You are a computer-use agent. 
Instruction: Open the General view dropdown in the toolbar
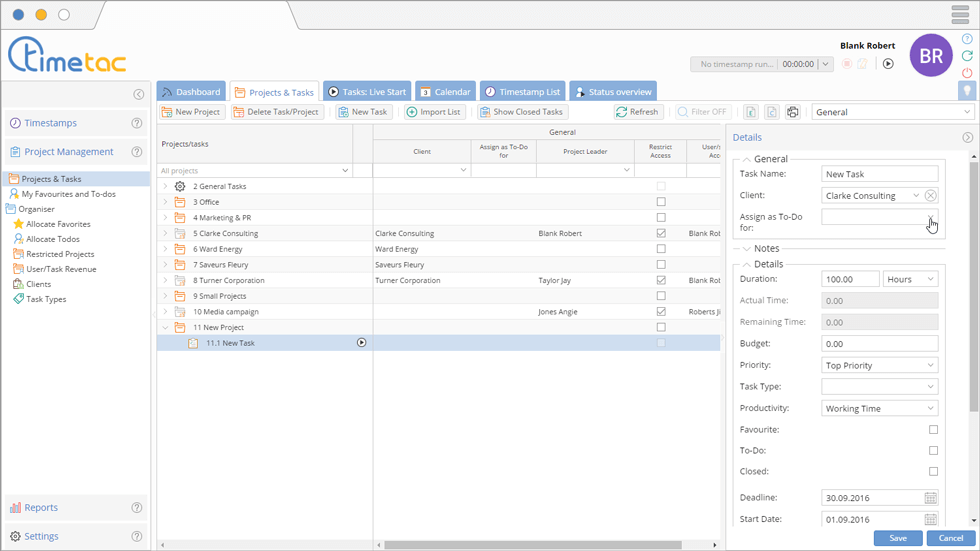pyautogui.click(x=967, y=112)
